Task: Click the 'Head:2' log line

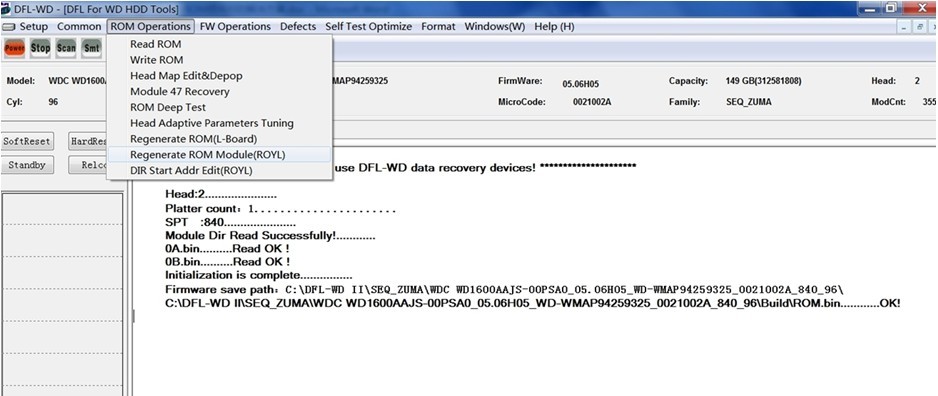Action: click(x=221, y=195)
